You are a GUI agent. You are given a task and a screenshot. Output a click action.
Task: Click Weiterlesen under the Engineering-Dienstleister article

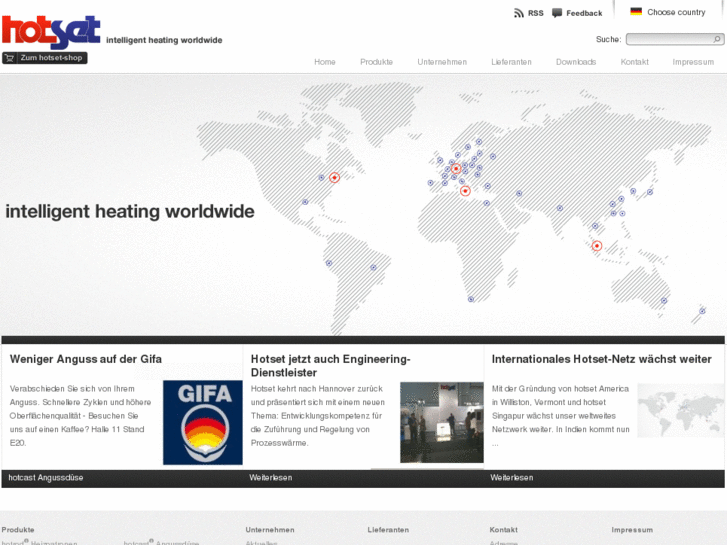(271, 478)
